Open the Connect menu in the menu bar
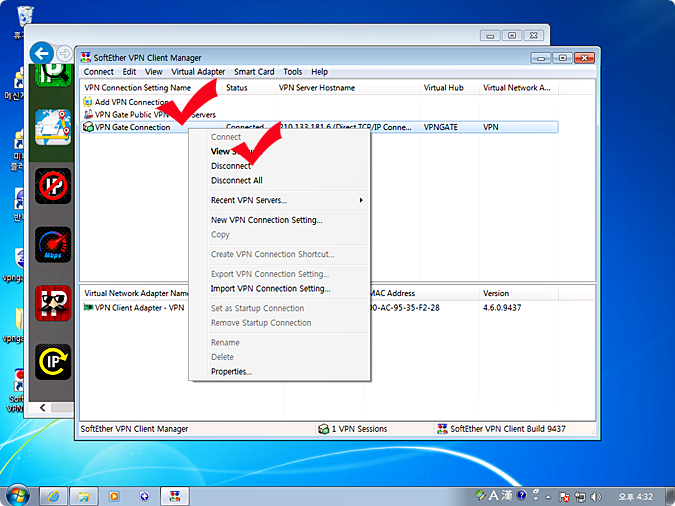 click(x=99, y=72)
